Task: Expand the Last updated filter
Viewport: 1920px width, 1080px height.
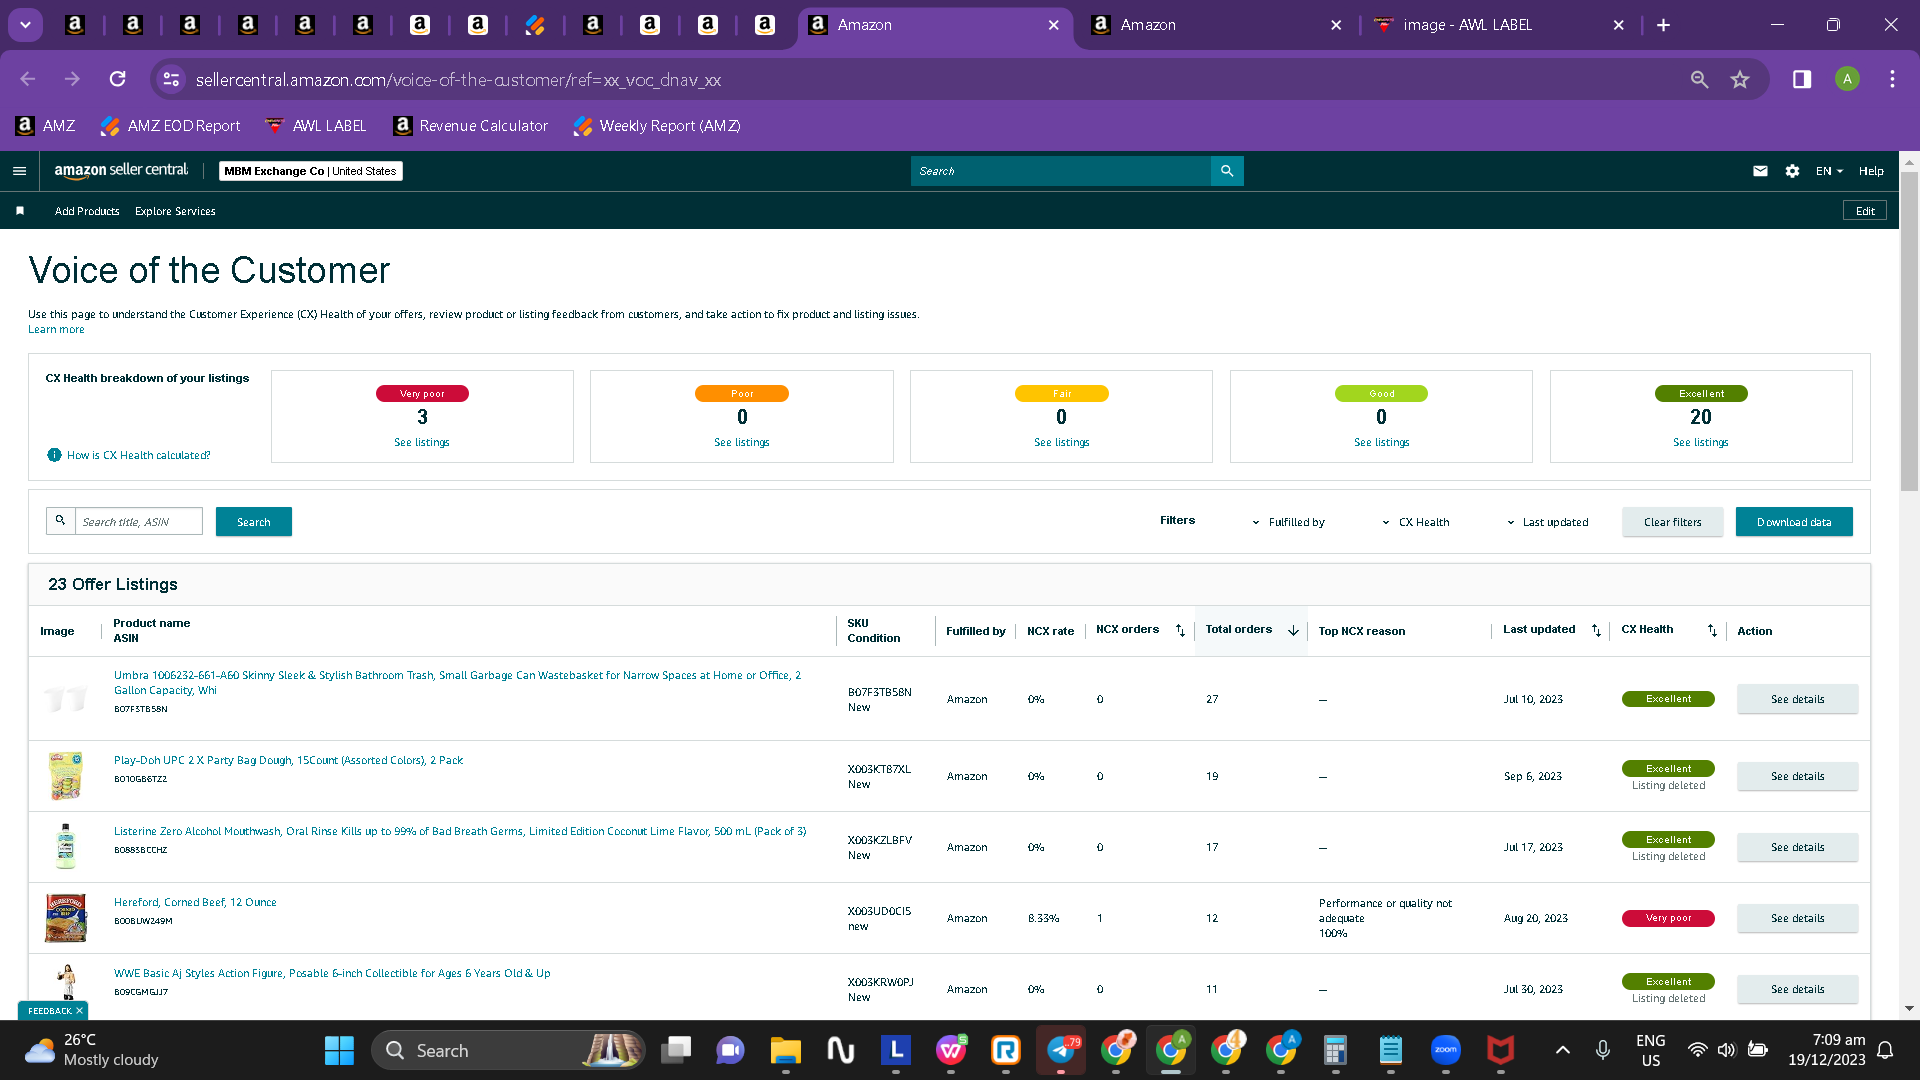Action: click(x=1548, y=522)
